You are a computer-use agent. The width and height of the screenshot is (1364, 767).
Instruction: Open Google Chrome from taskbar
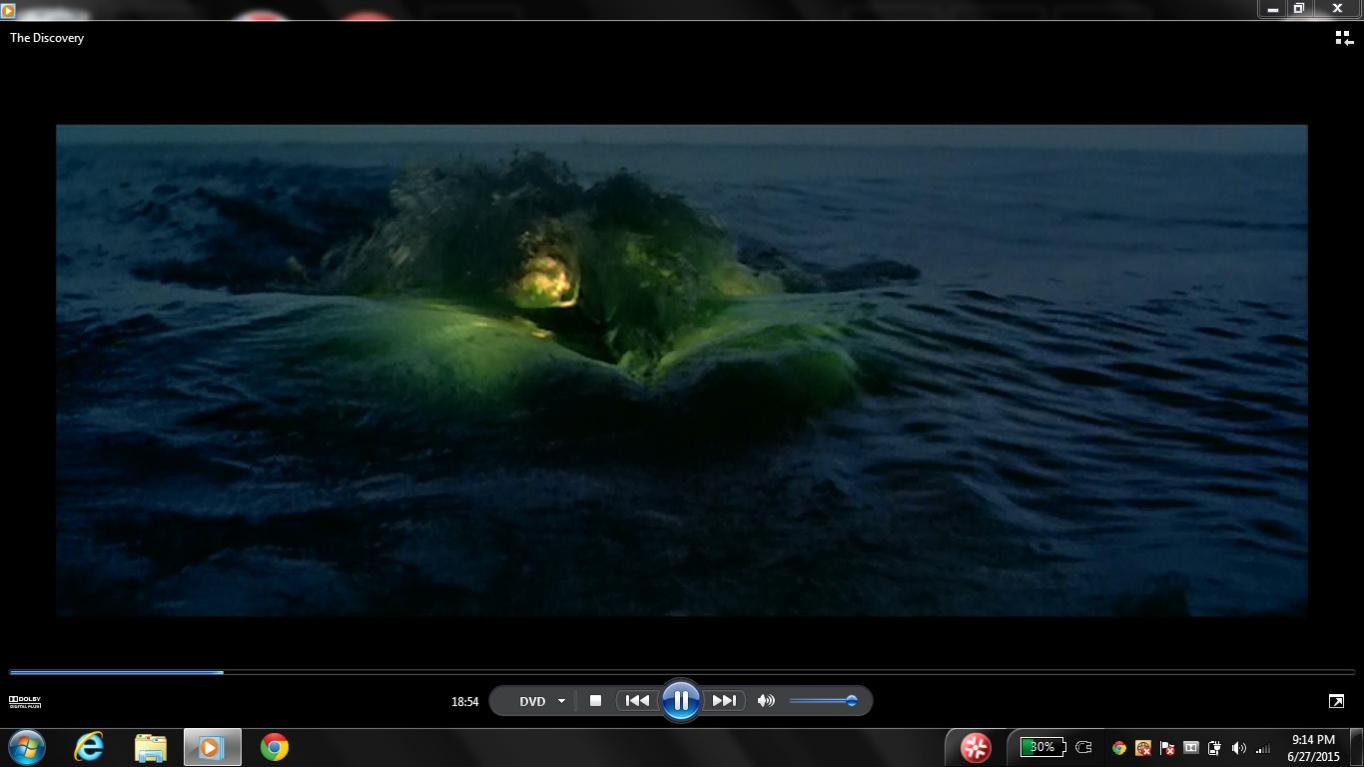(274, 747)
